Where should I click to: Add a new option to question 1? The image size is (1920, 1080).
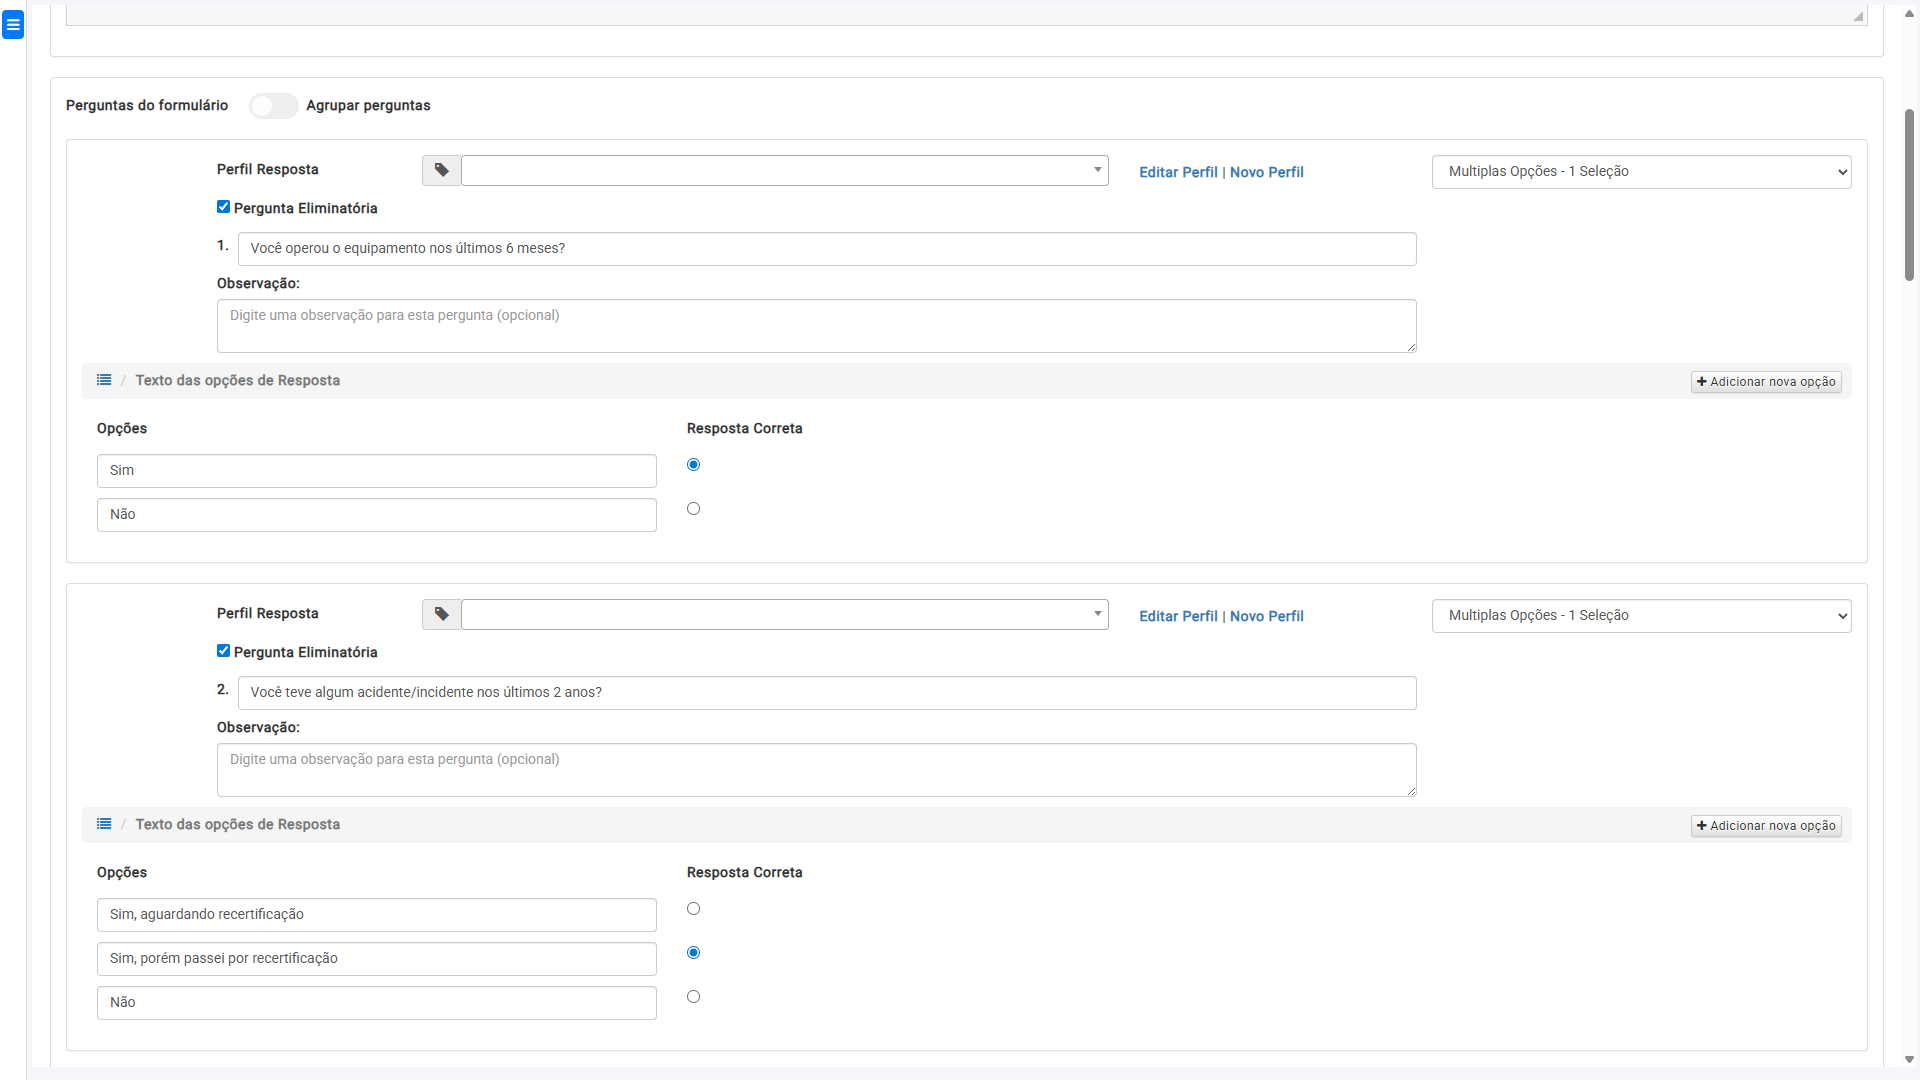click(x=1766, y=382)
